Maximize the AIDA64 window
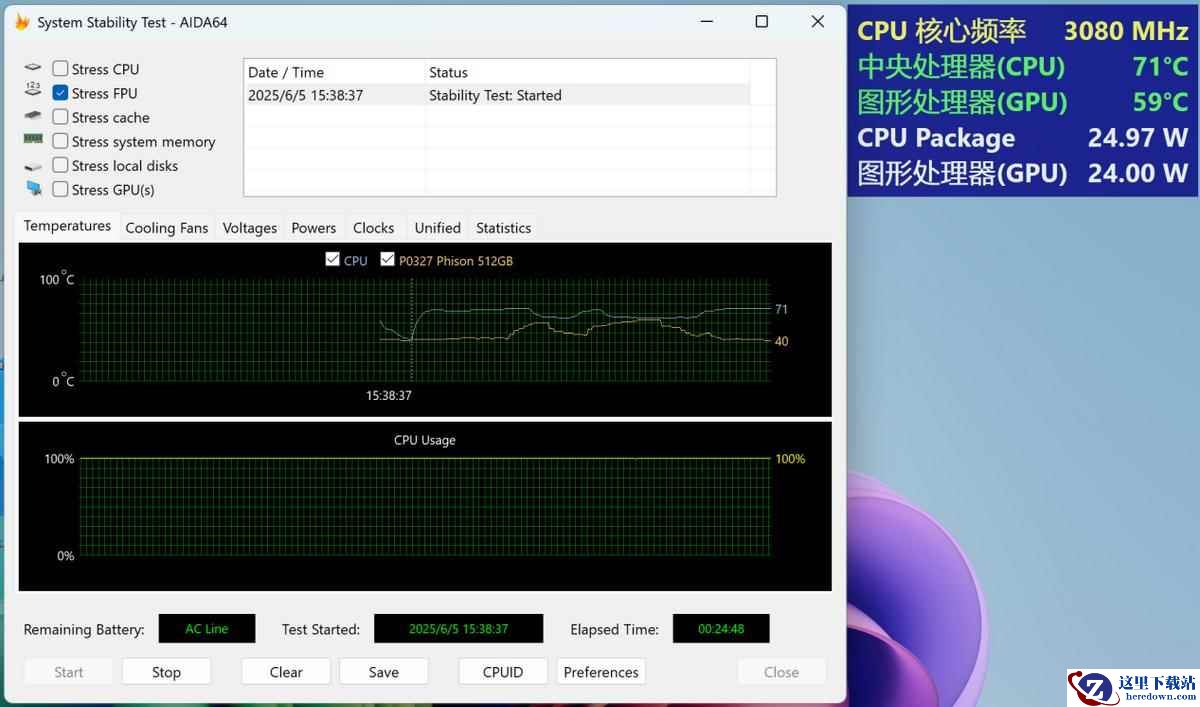 [761, 22]
